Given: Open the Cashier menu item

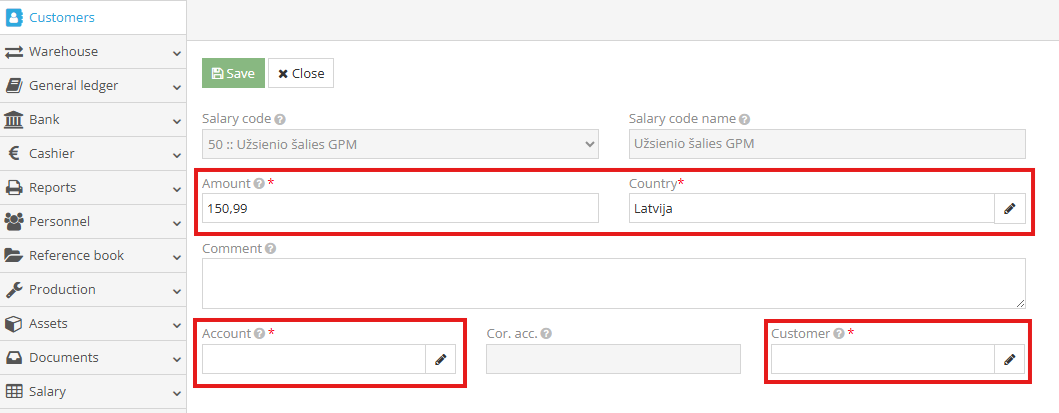Looking at the screenshot, I should pyautogui.click(x=93, y=154).
